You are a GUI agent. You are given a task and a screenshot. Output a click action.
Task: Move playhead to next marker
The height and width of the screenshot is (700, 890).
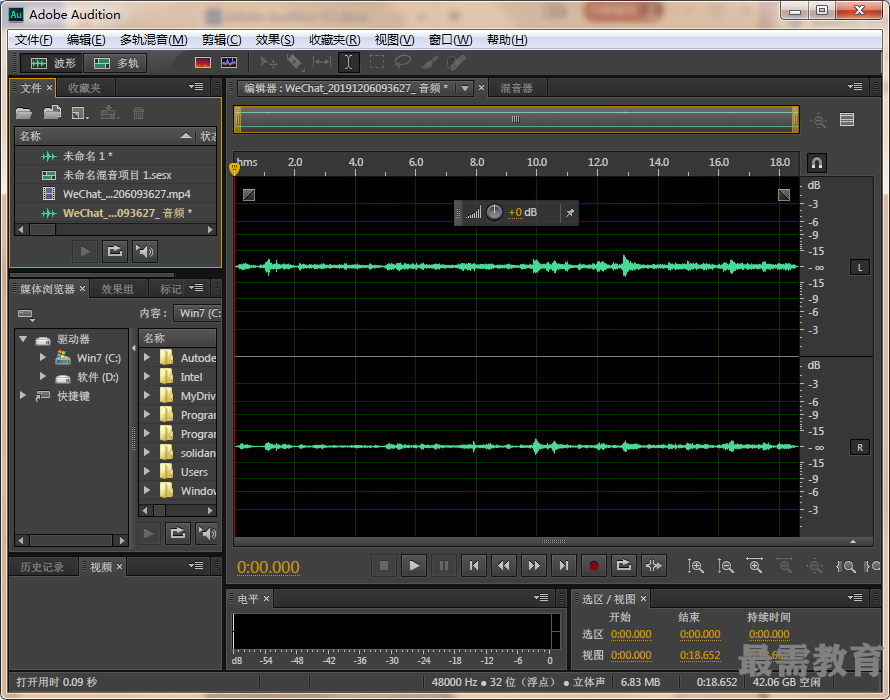(564, 565)
